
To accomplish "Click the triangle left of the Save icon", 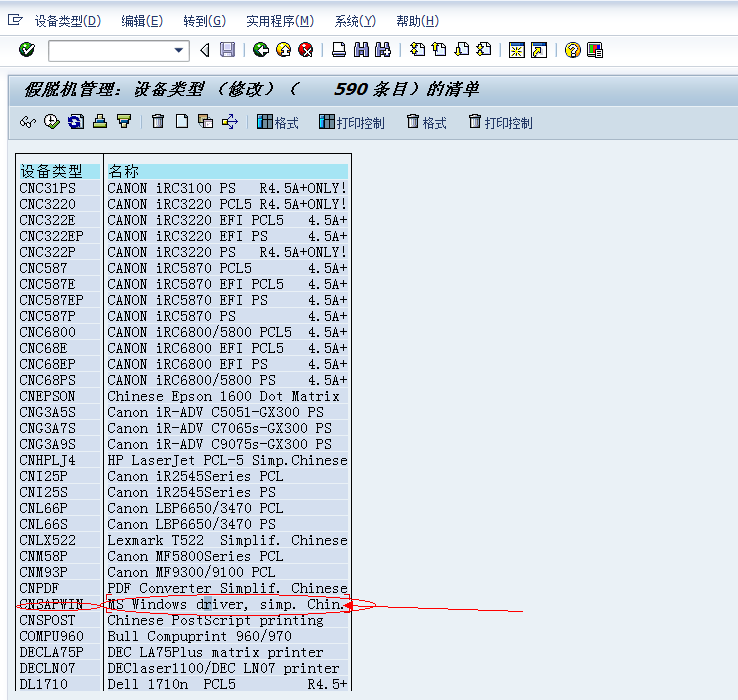I will point(205,50).
